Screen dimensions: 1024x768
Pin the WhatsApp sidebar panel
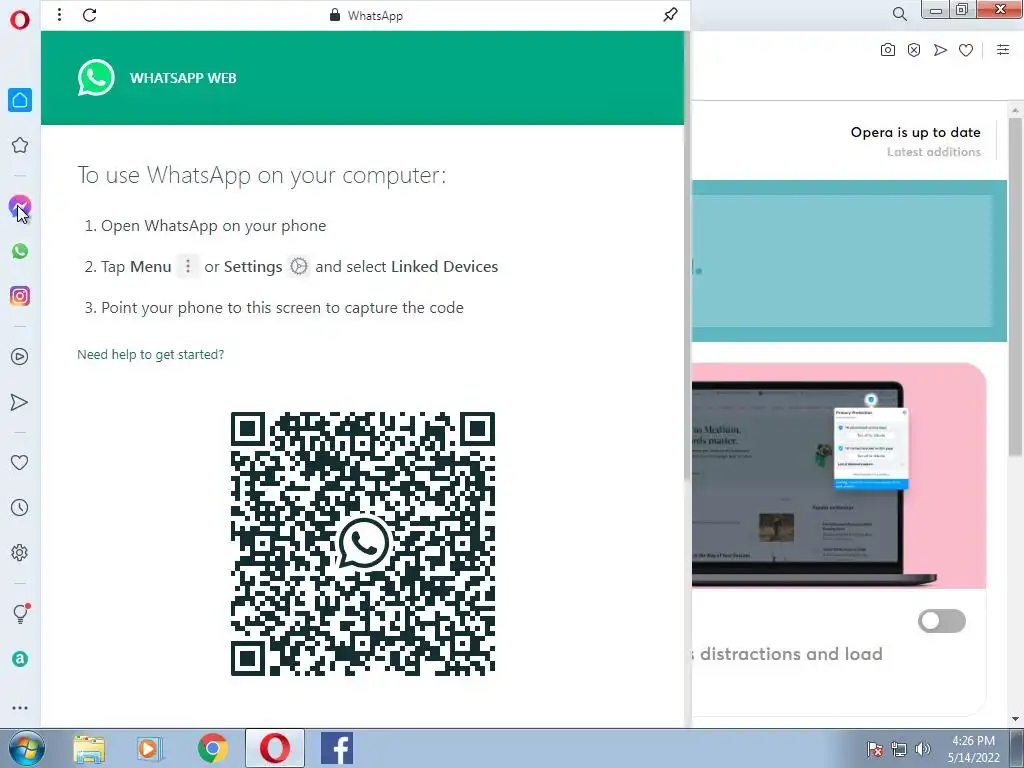[670, 15]
